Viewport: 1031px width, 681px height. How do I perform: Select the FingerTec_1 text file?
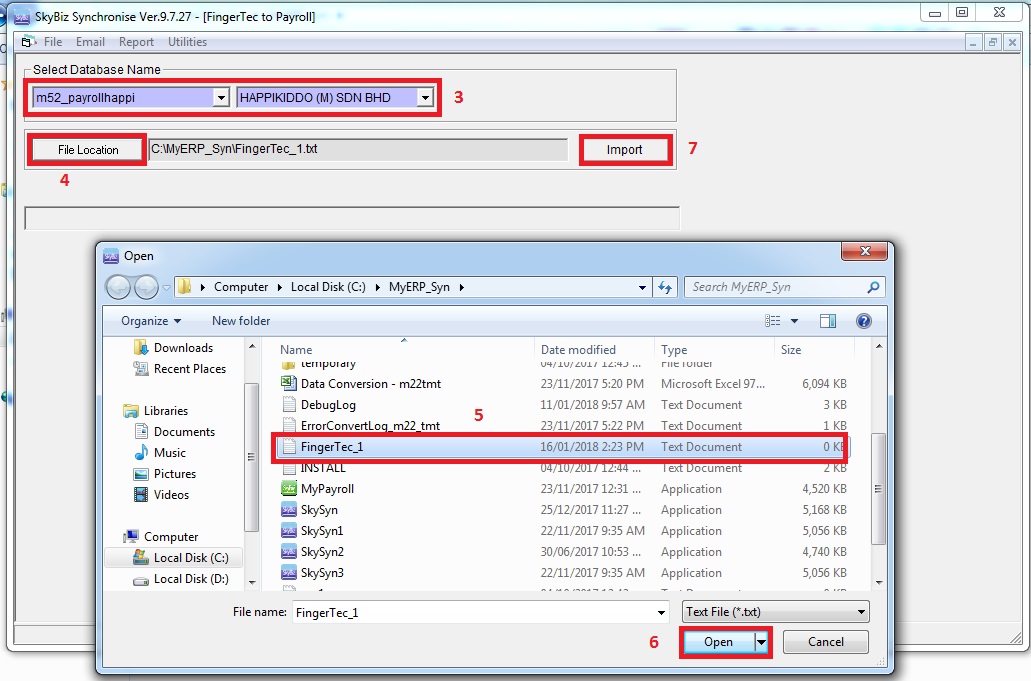(x=331, y=447)
